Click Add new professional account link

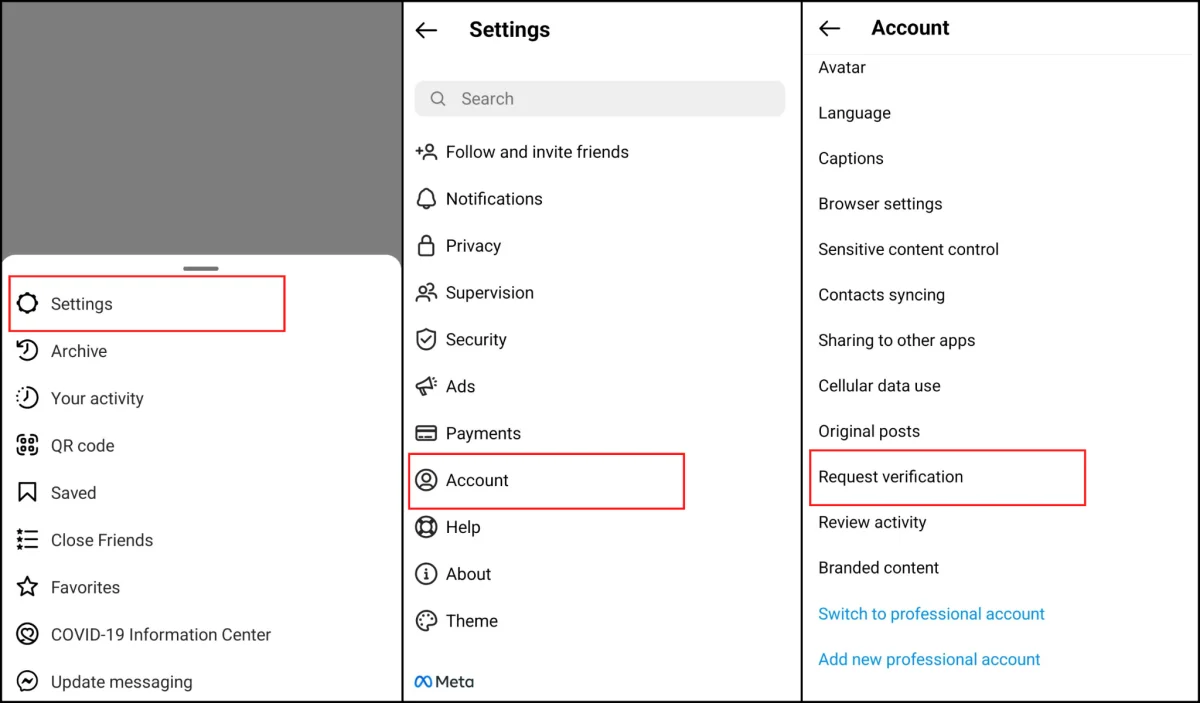929,659
